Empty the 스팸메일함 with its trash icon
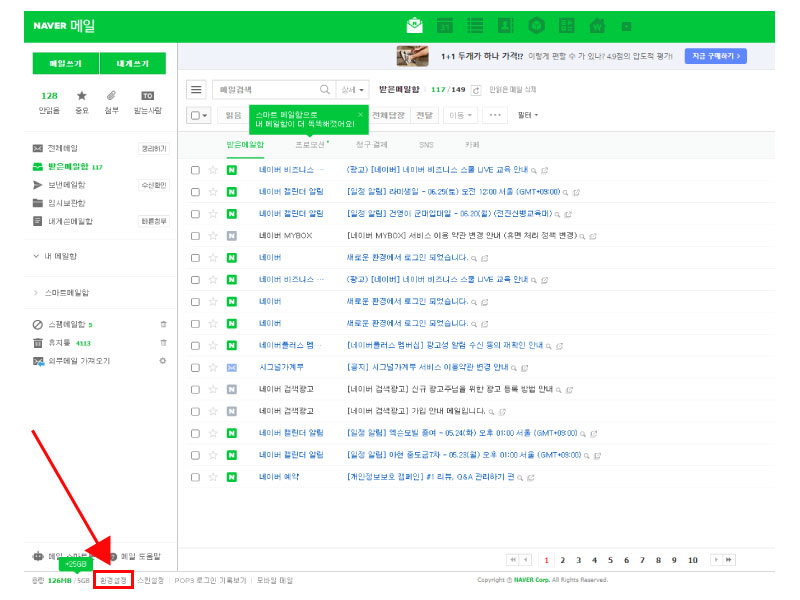800x600 pixels. coord(163,324)
